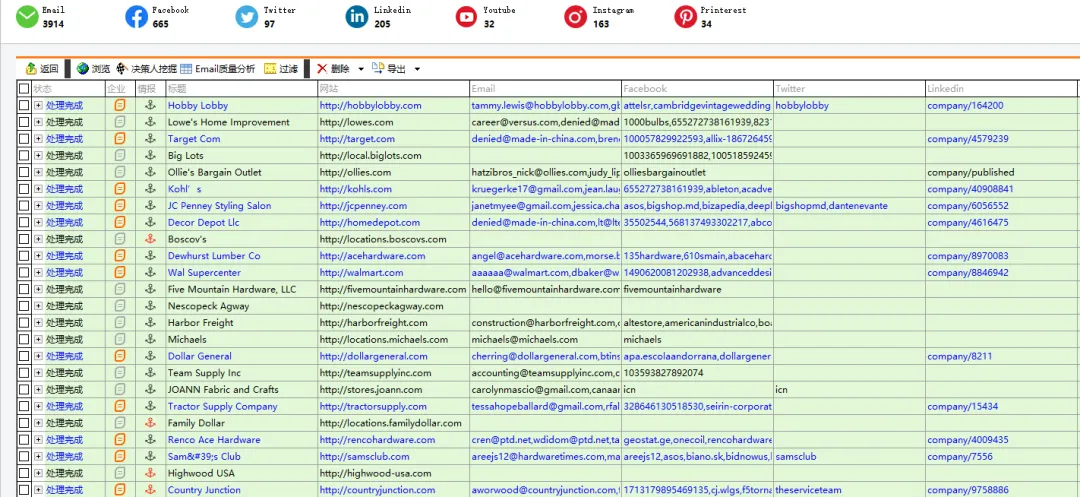
Task: Sort by the 网站 website column header
Action: [x=393, y=89]
